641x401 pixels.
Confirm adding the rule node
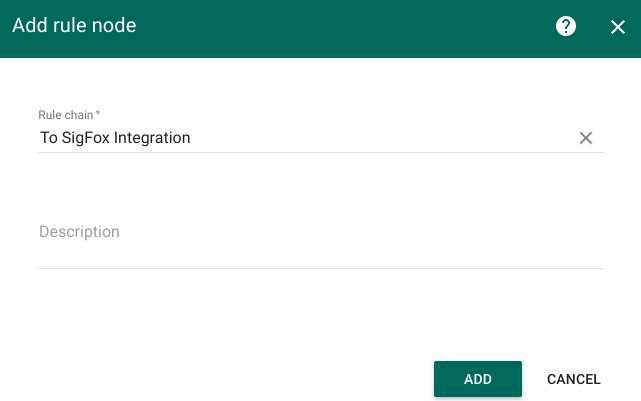[x=478, y=379]
